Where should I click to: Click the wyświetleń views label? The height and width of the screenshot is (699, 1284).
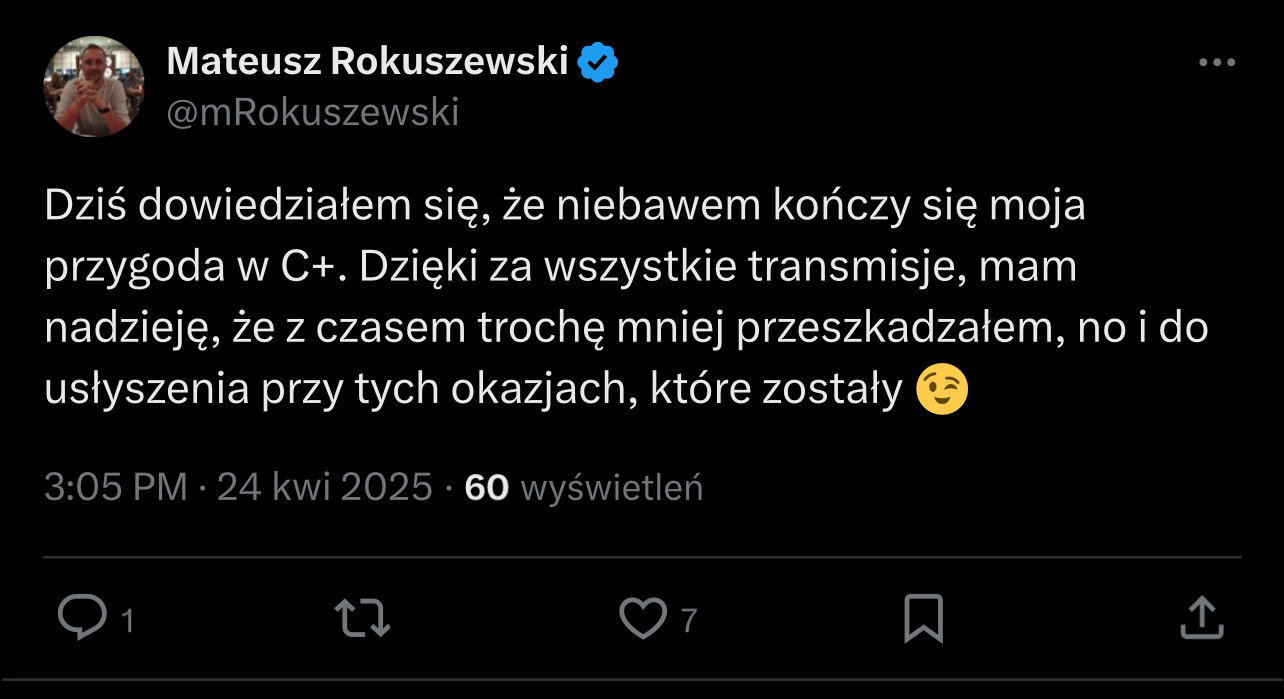click(x=612, y=487)
